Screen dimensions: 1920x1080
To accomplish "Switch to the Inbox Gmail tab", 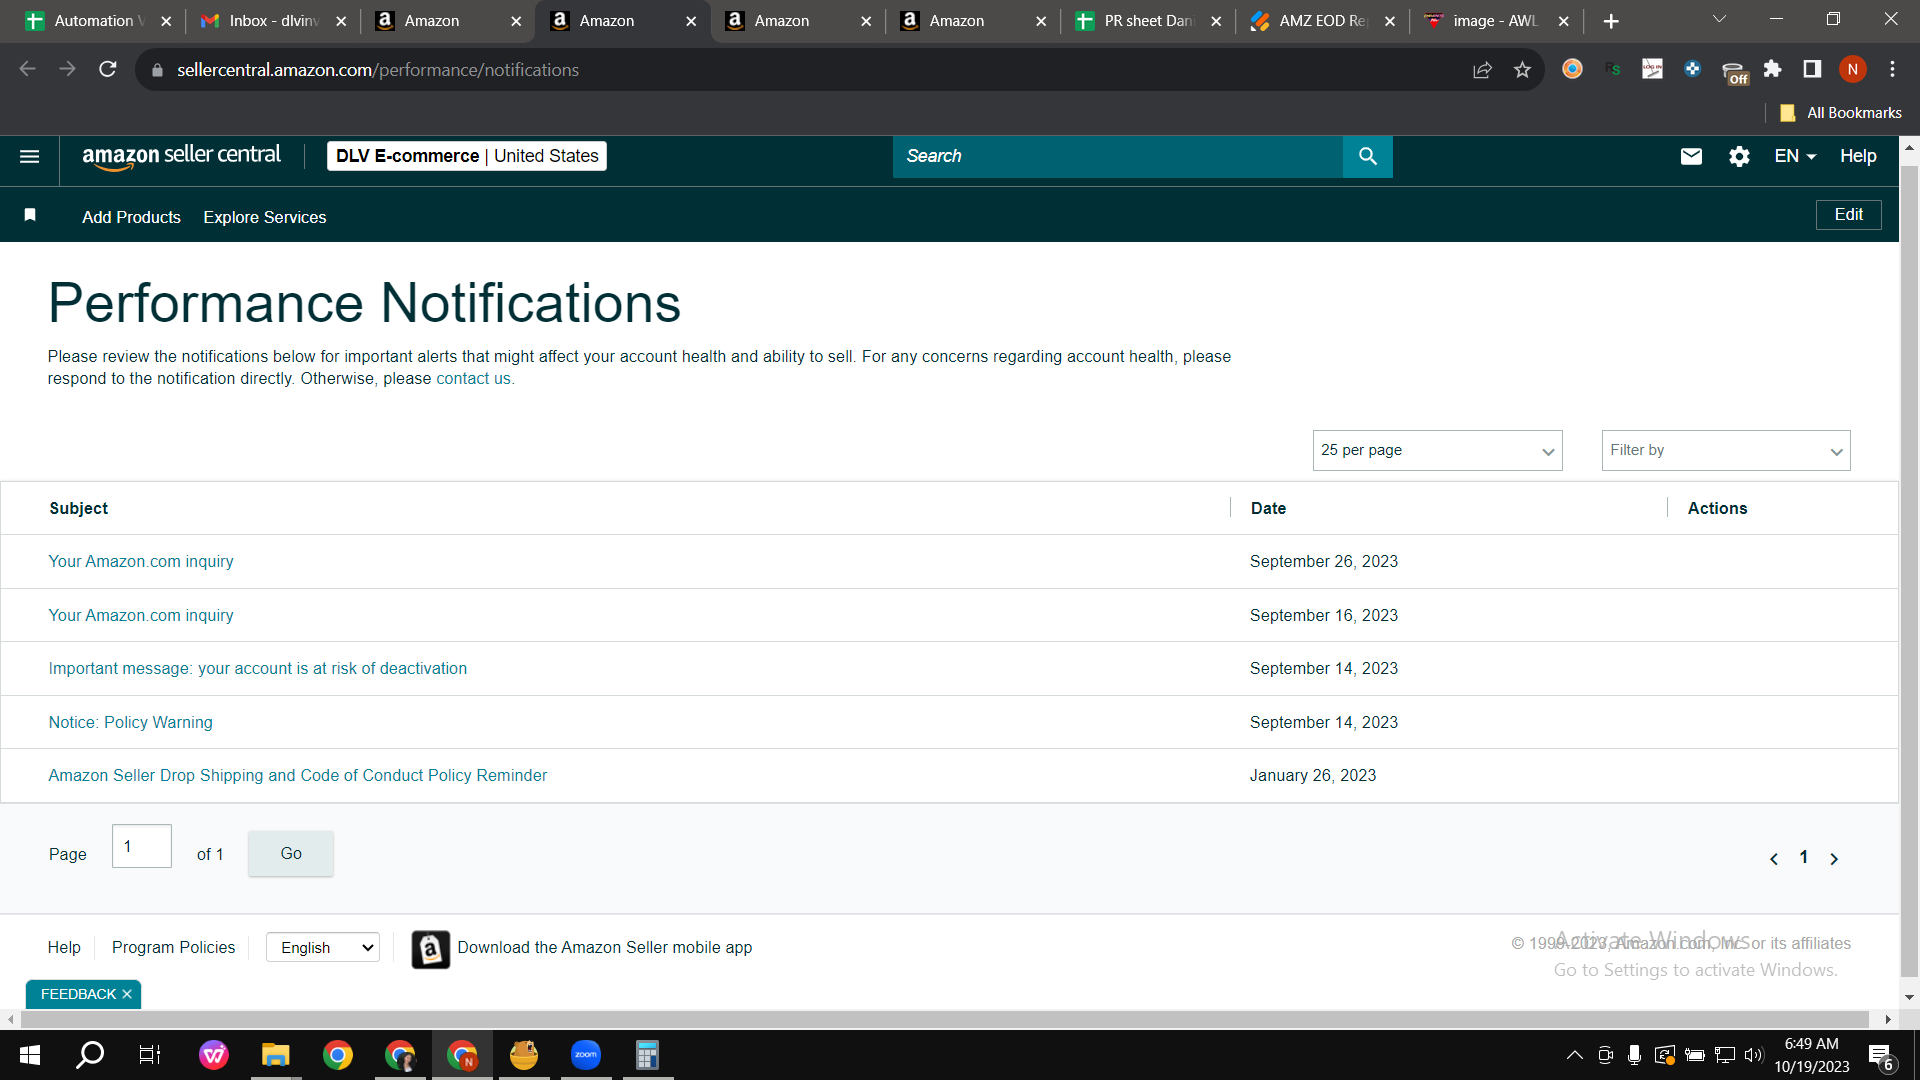I will pos(272,21).
